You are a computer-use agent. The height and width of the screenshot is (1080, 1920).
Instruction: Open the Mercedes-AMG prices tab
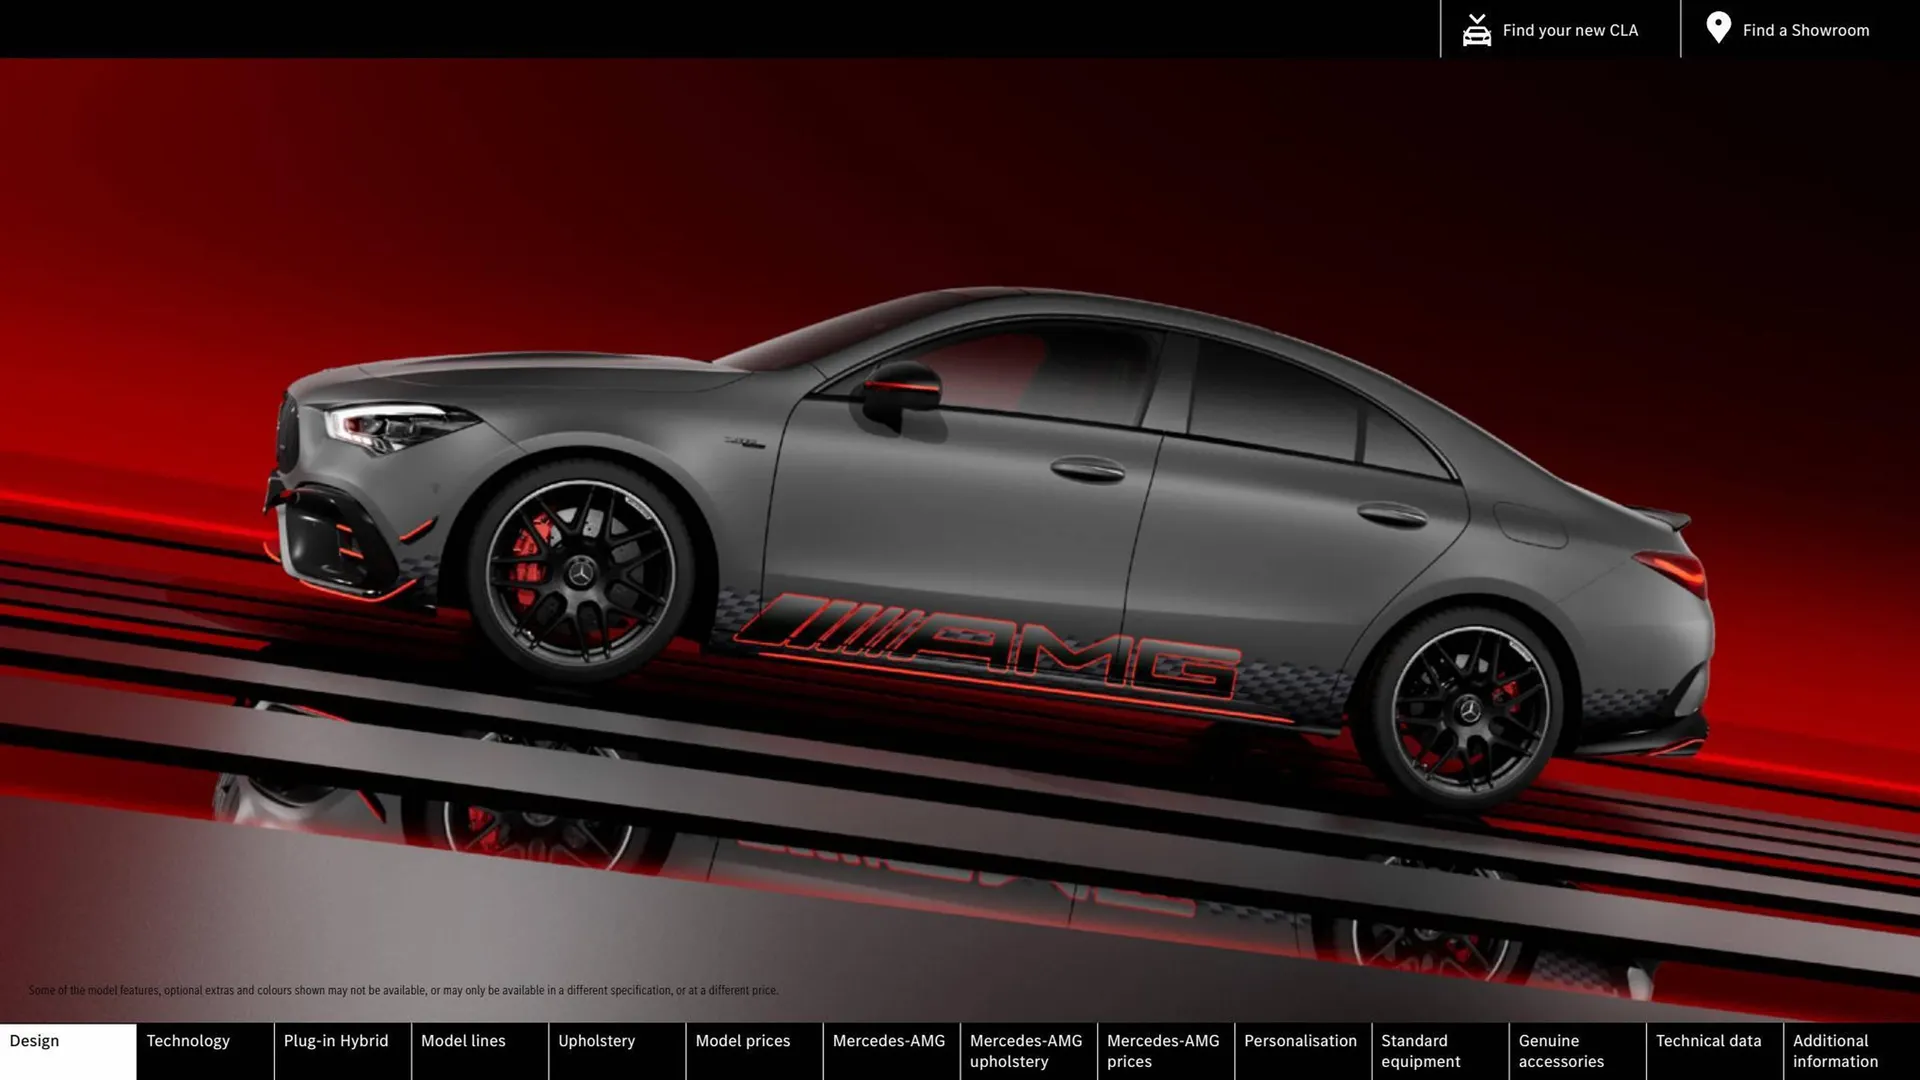pos(1163,1051)
